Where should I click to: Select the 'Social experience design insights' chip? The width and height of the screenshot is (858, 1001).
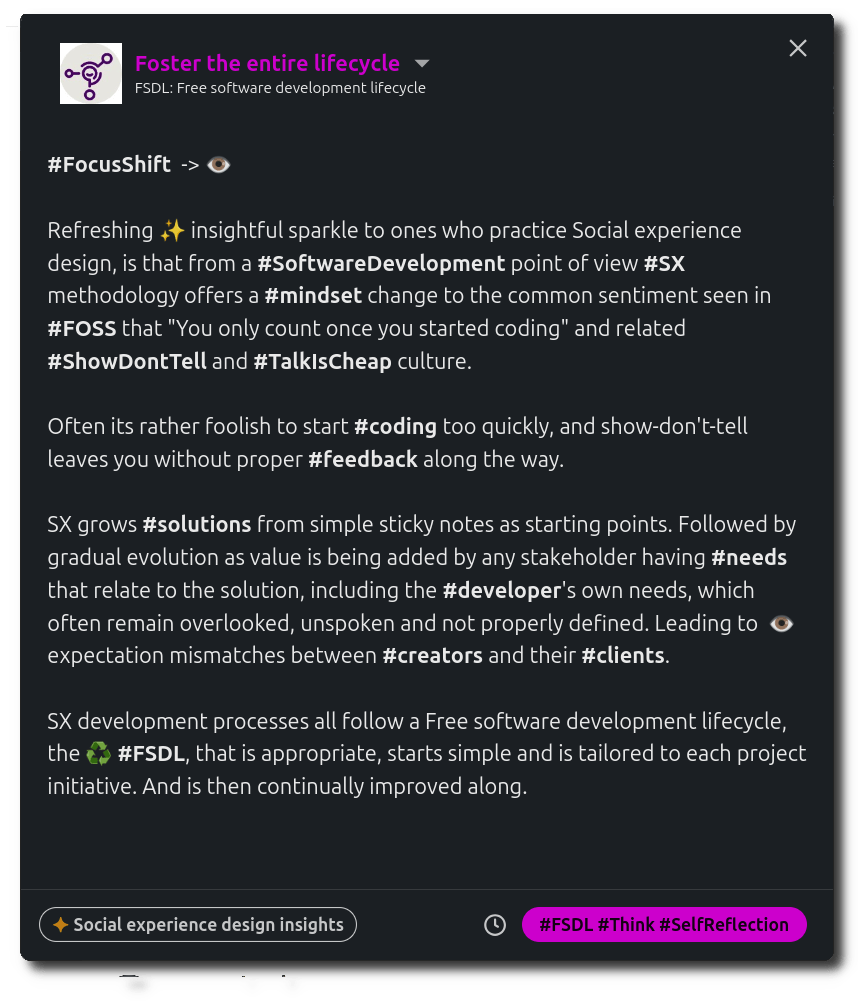[198, 925]
